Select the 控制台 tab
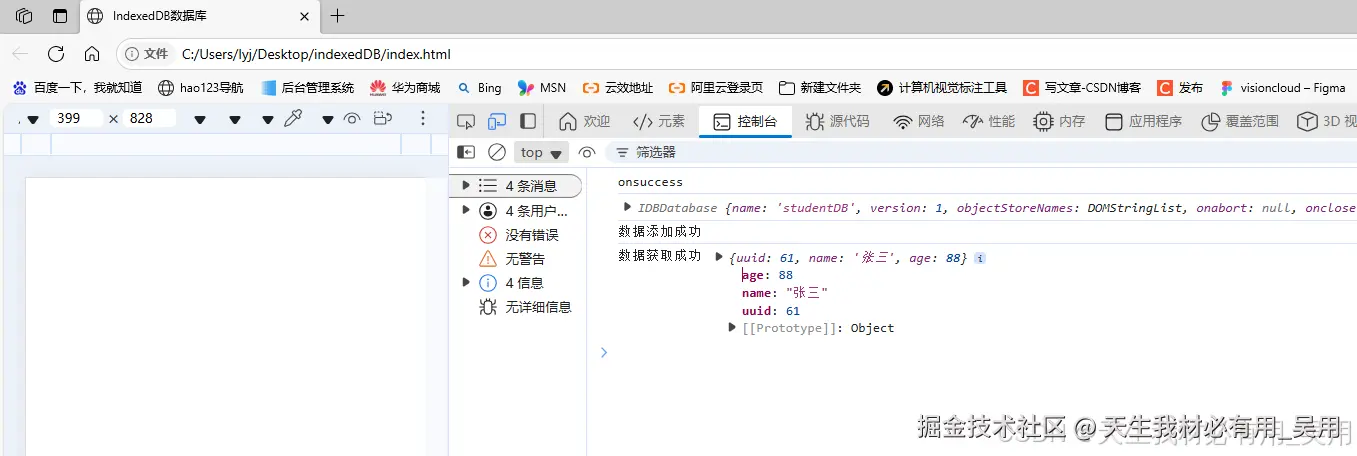Screen dimensions: 1357x456 745,121
